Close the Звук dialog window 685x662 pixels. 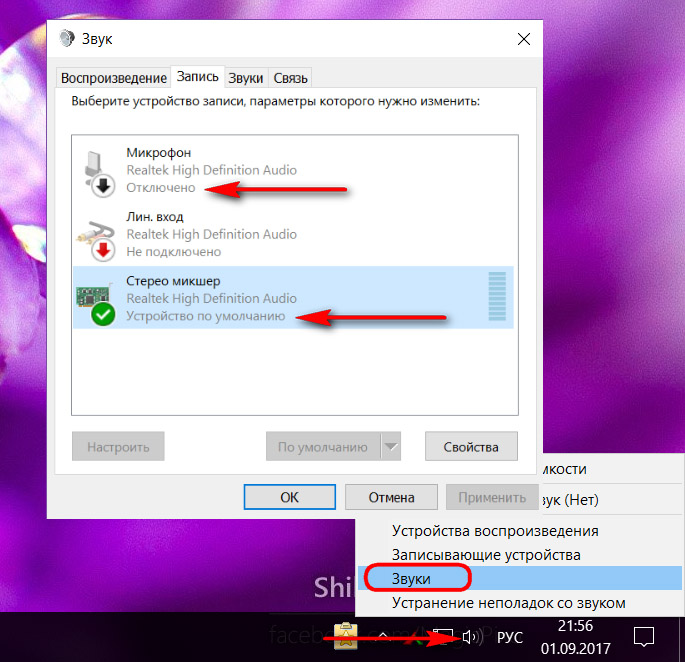click(x=524, y=39)
